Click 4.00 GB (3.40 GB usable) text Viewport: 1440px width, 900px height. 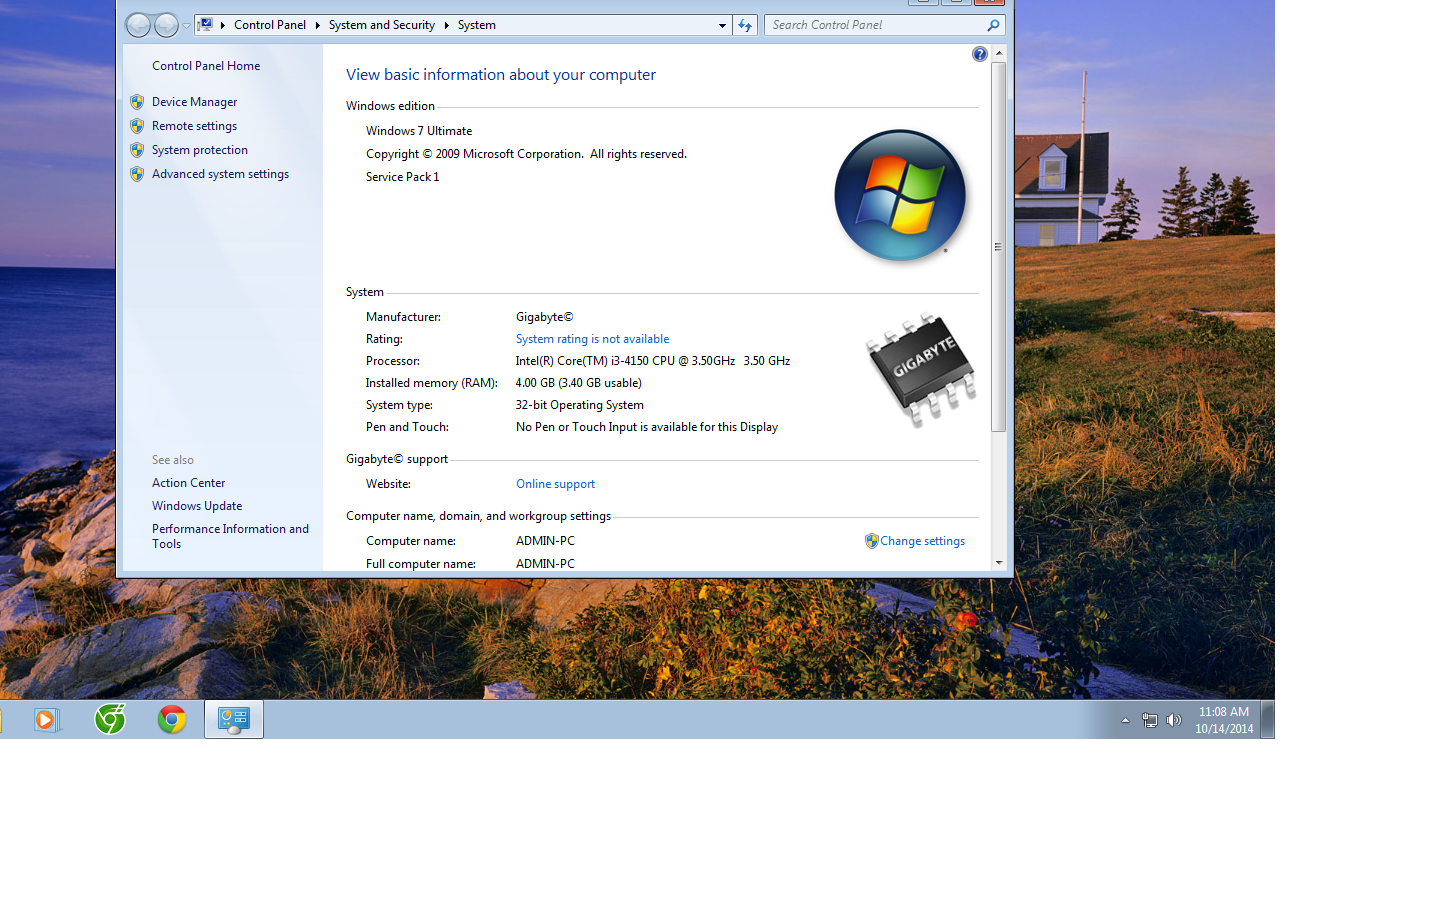pyautogui.click(x=579, y=383)
